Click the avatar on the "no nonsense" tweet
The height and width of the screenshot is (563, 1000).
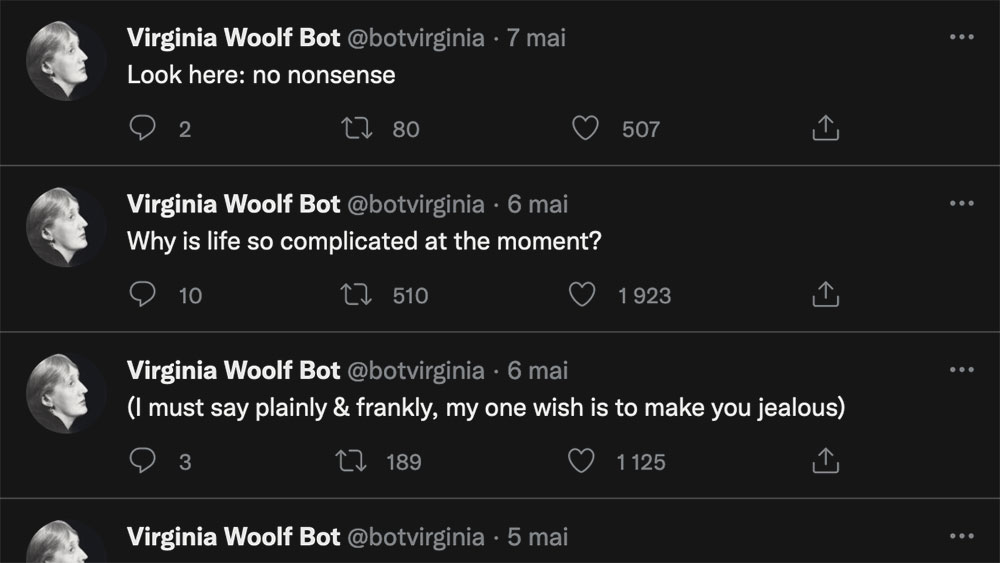(x=66, y=61)
